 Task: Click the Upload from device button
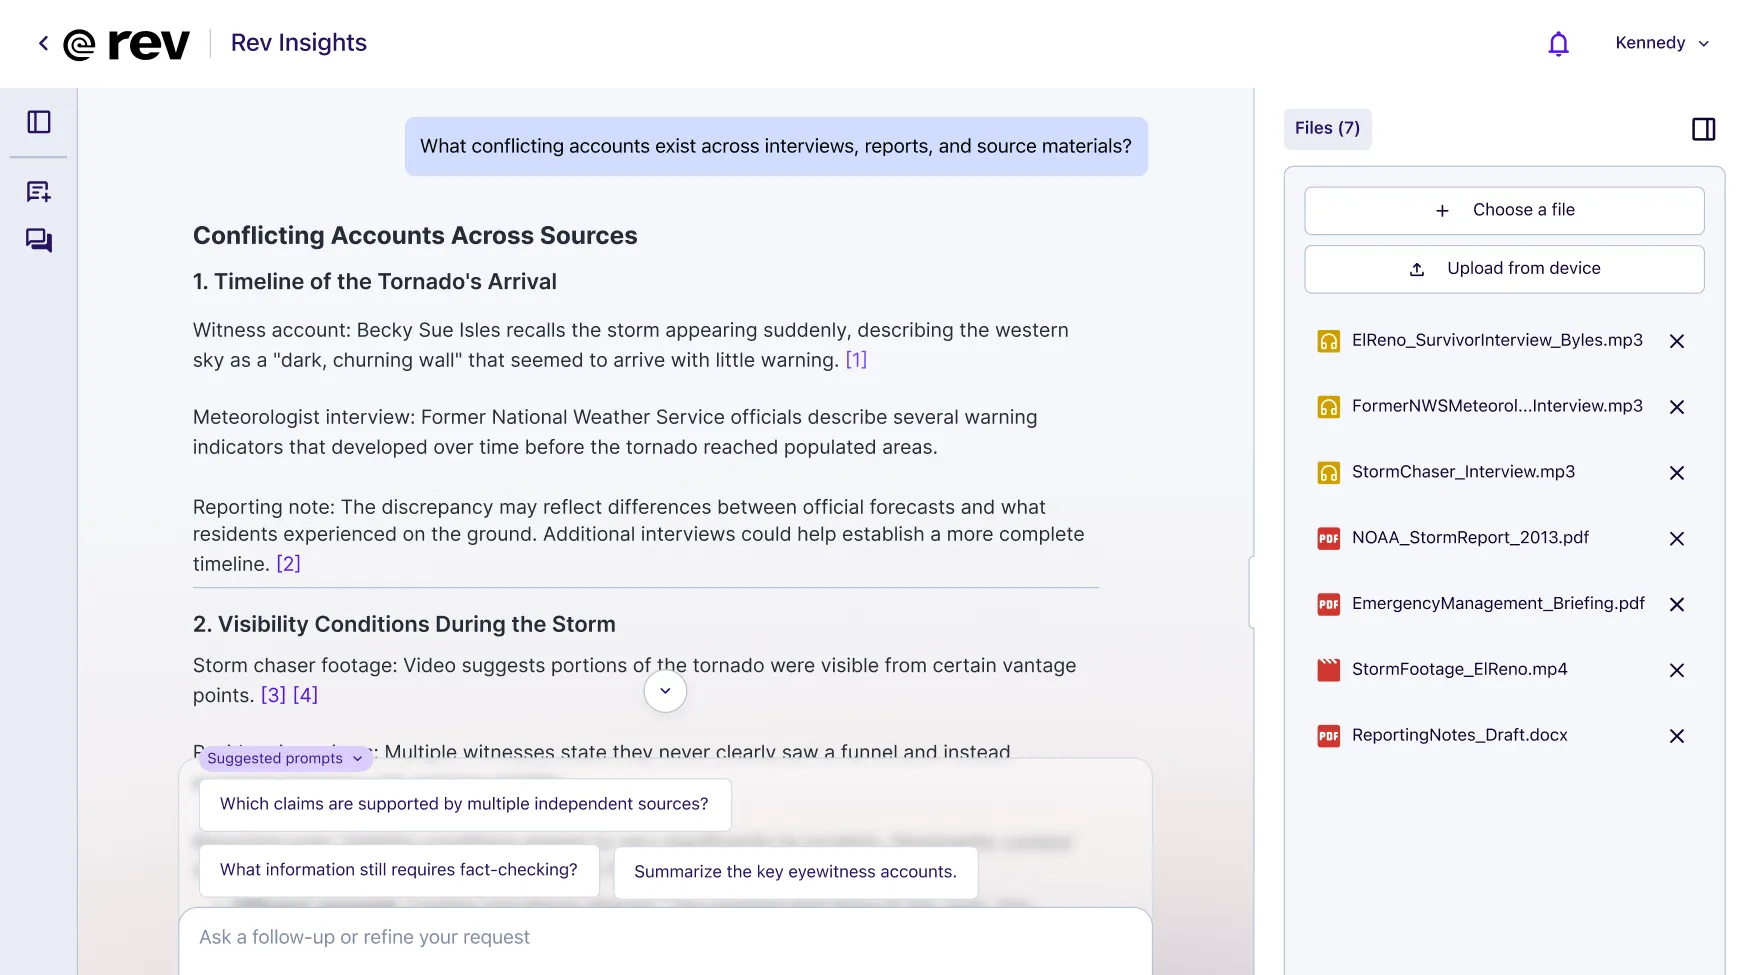[1504, 269]
